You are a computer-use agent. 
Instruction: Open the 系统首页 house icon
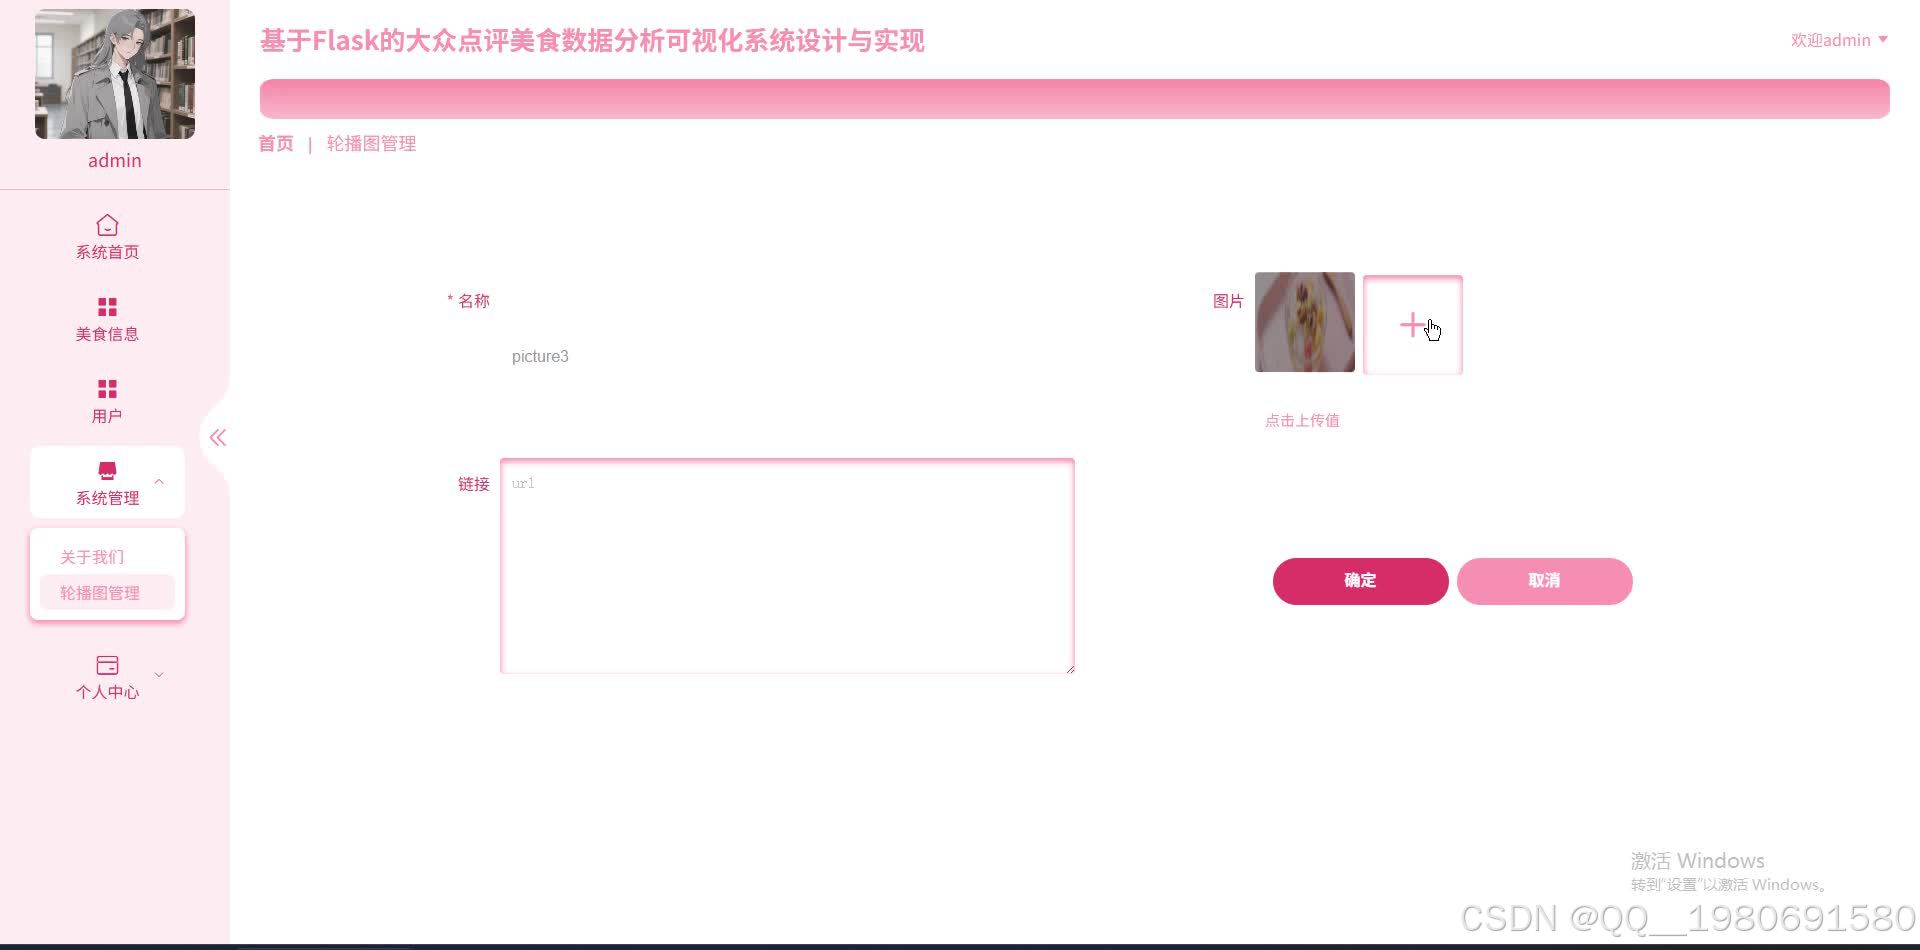coord(107,225)
